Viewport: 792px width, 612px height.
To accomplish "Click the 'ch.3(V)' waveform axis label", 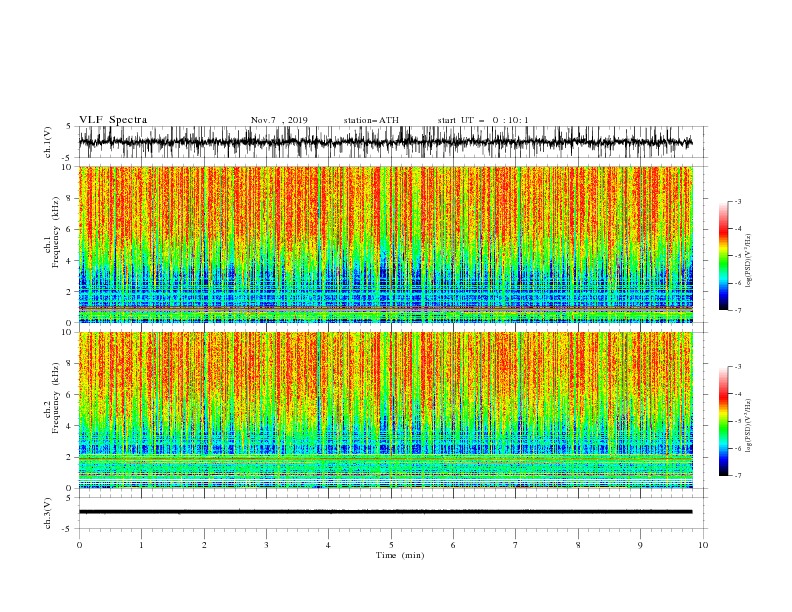I will pos(48,513).
